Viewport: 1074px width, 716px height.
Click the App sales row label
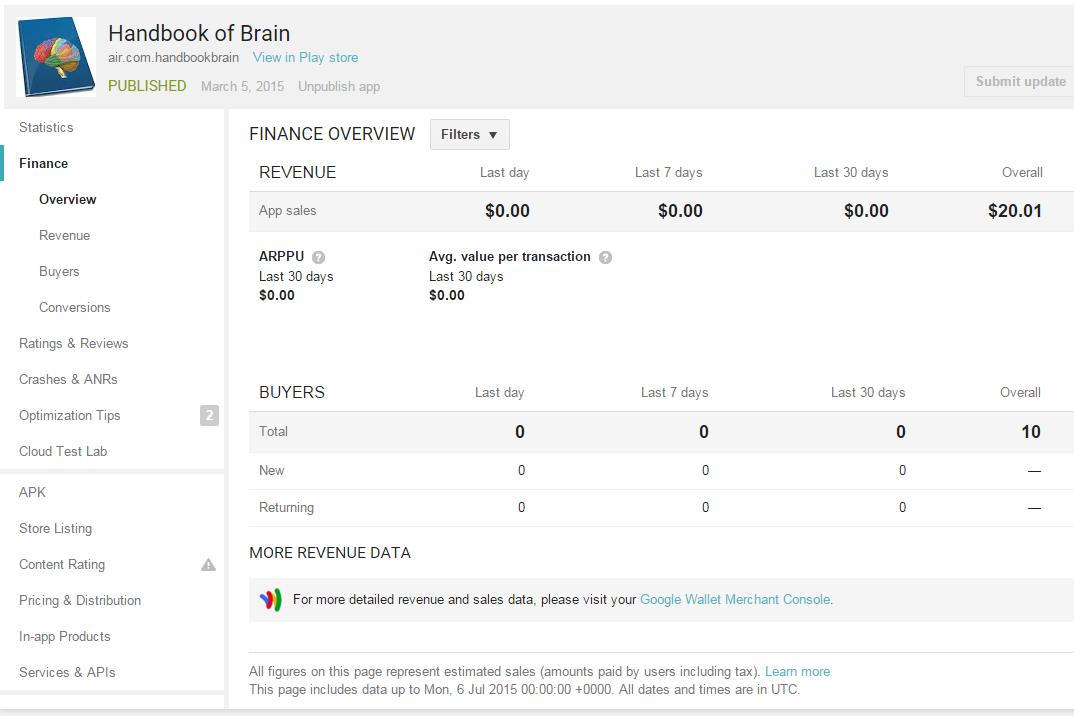pos(288,210)
